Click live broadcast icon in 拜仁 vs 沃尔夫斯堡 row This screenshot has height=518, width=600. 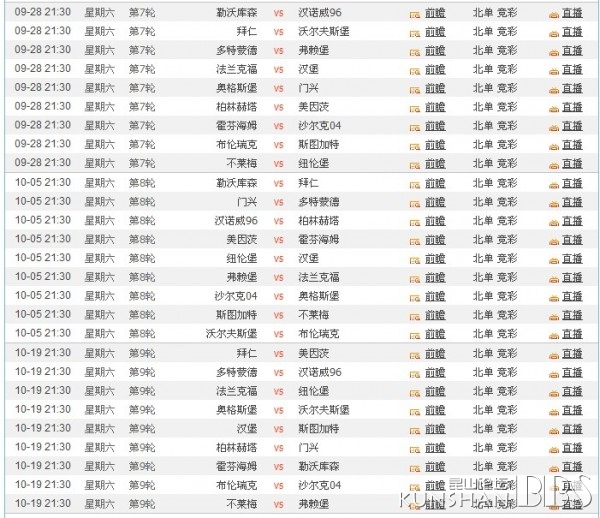pyautogui.click(x=554, y=34)
